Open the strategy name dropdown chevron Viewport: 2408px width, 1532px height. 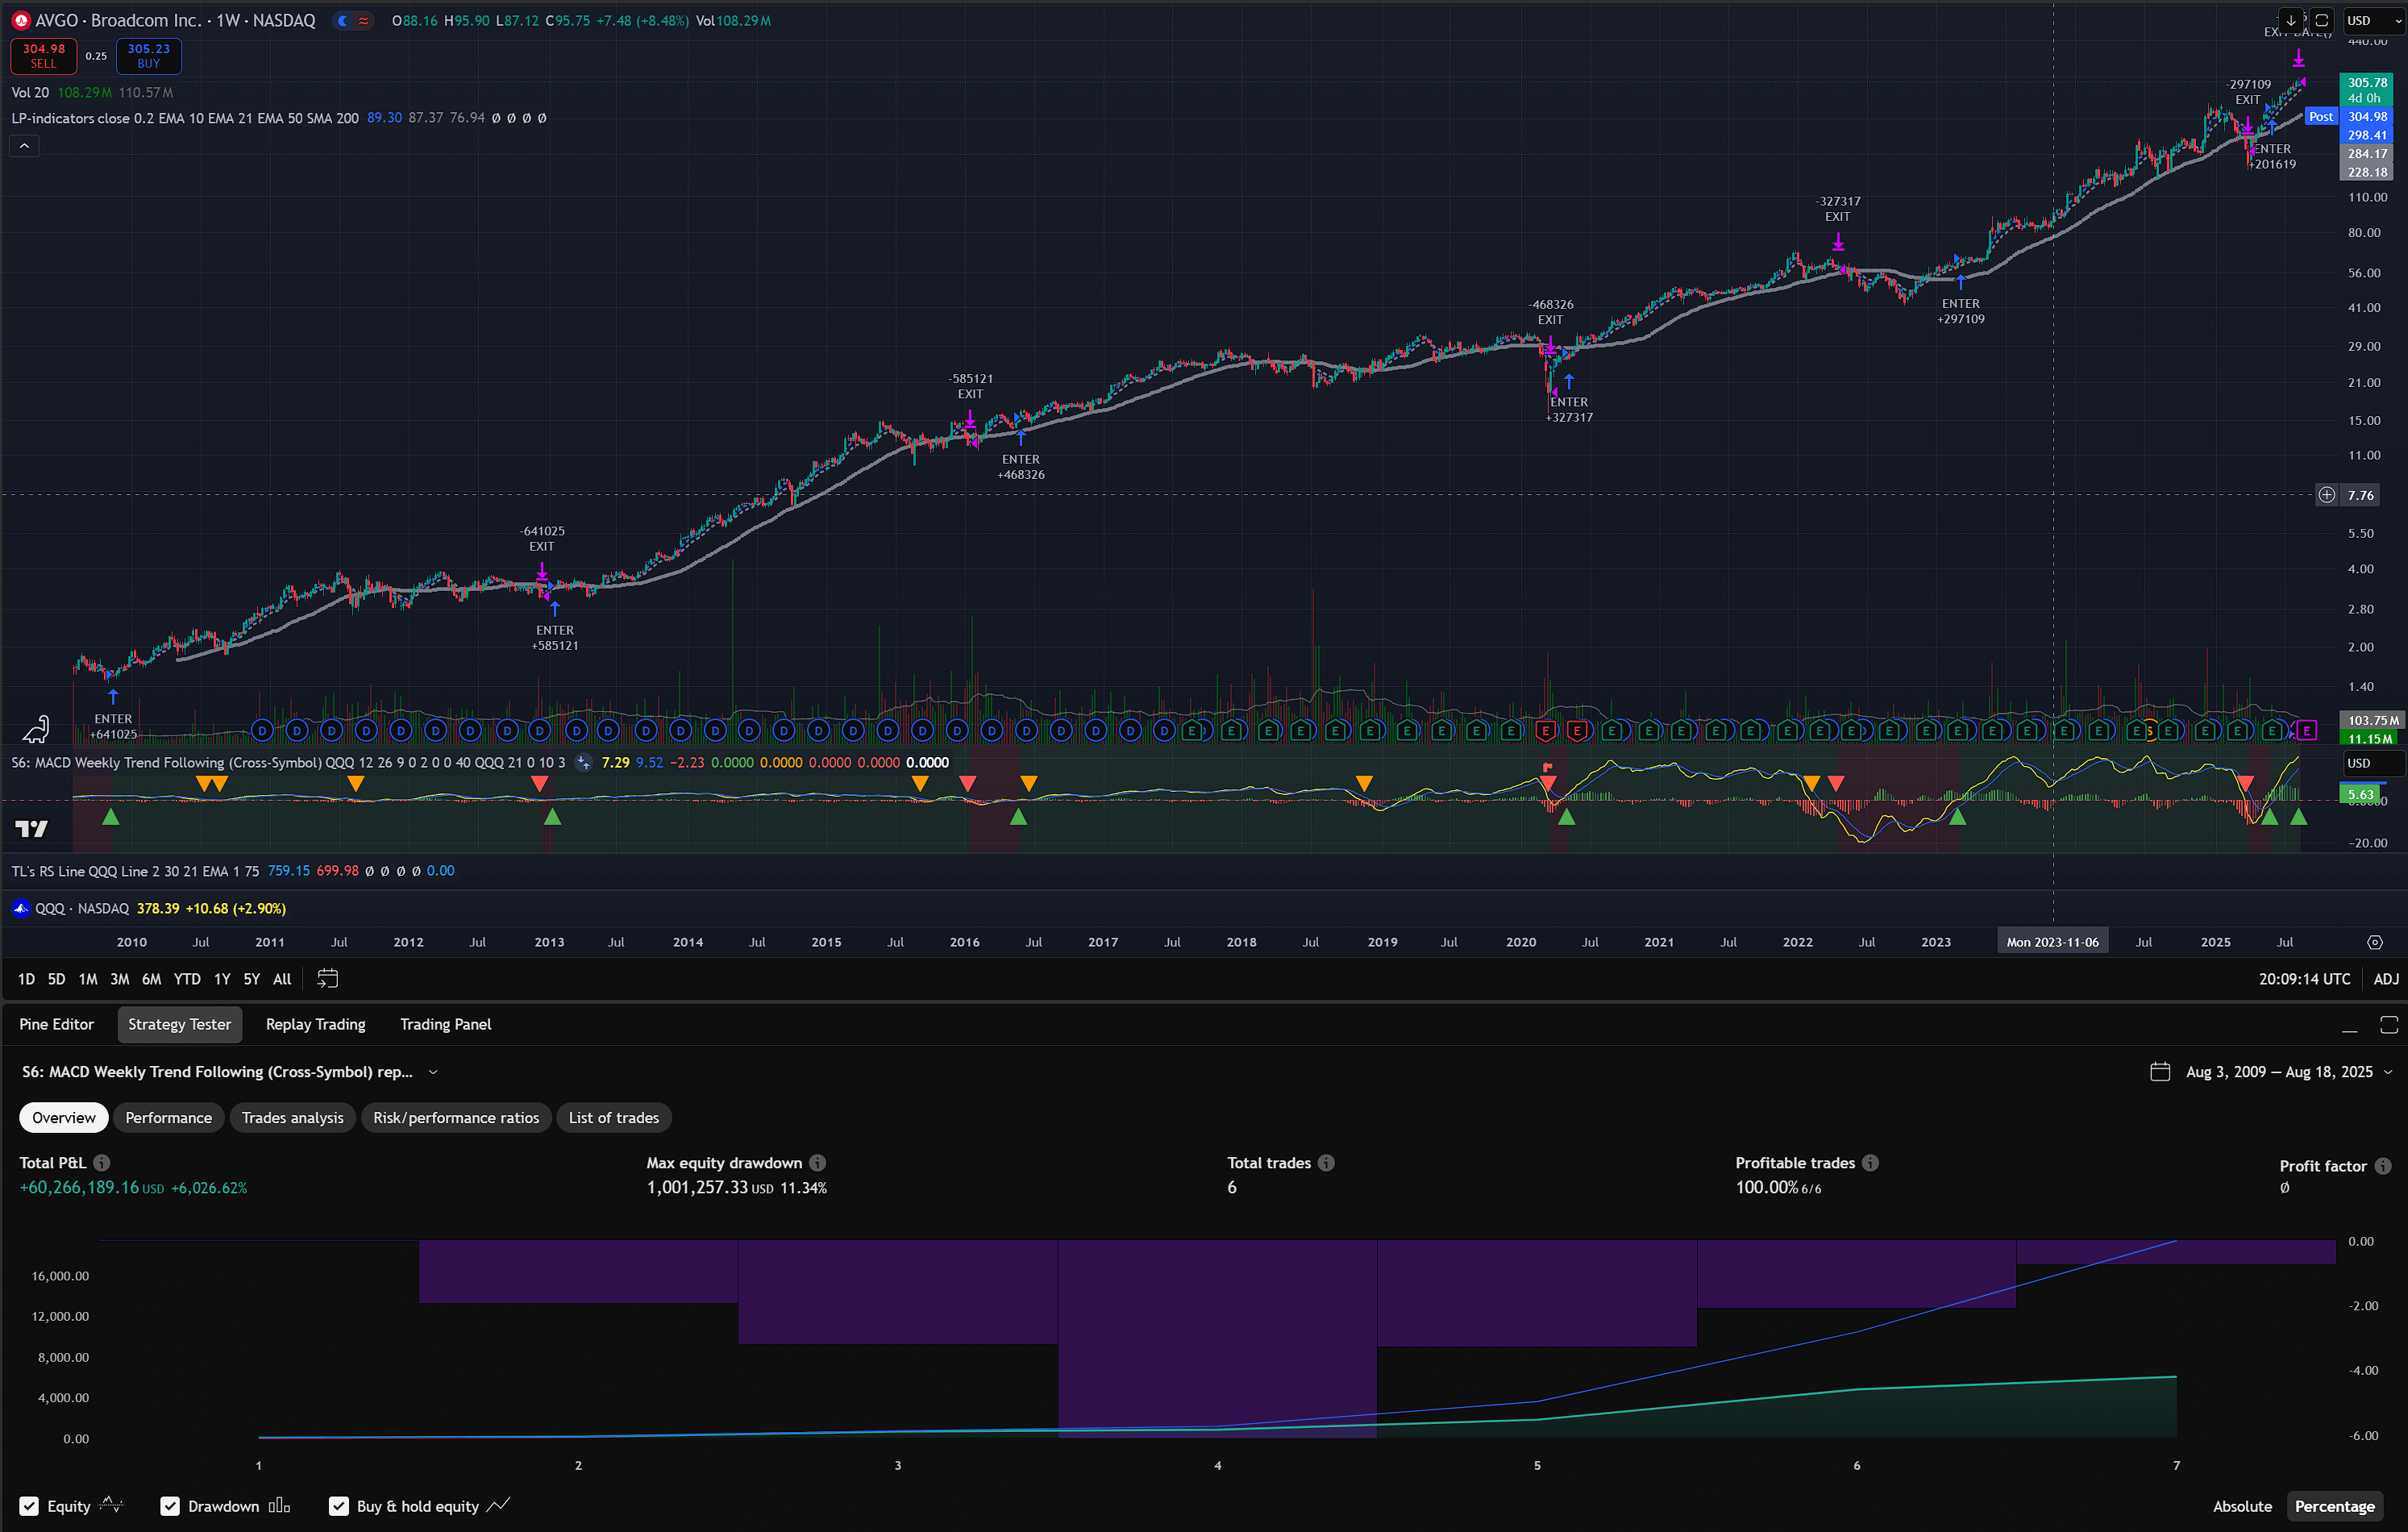tap(433, 1071)
